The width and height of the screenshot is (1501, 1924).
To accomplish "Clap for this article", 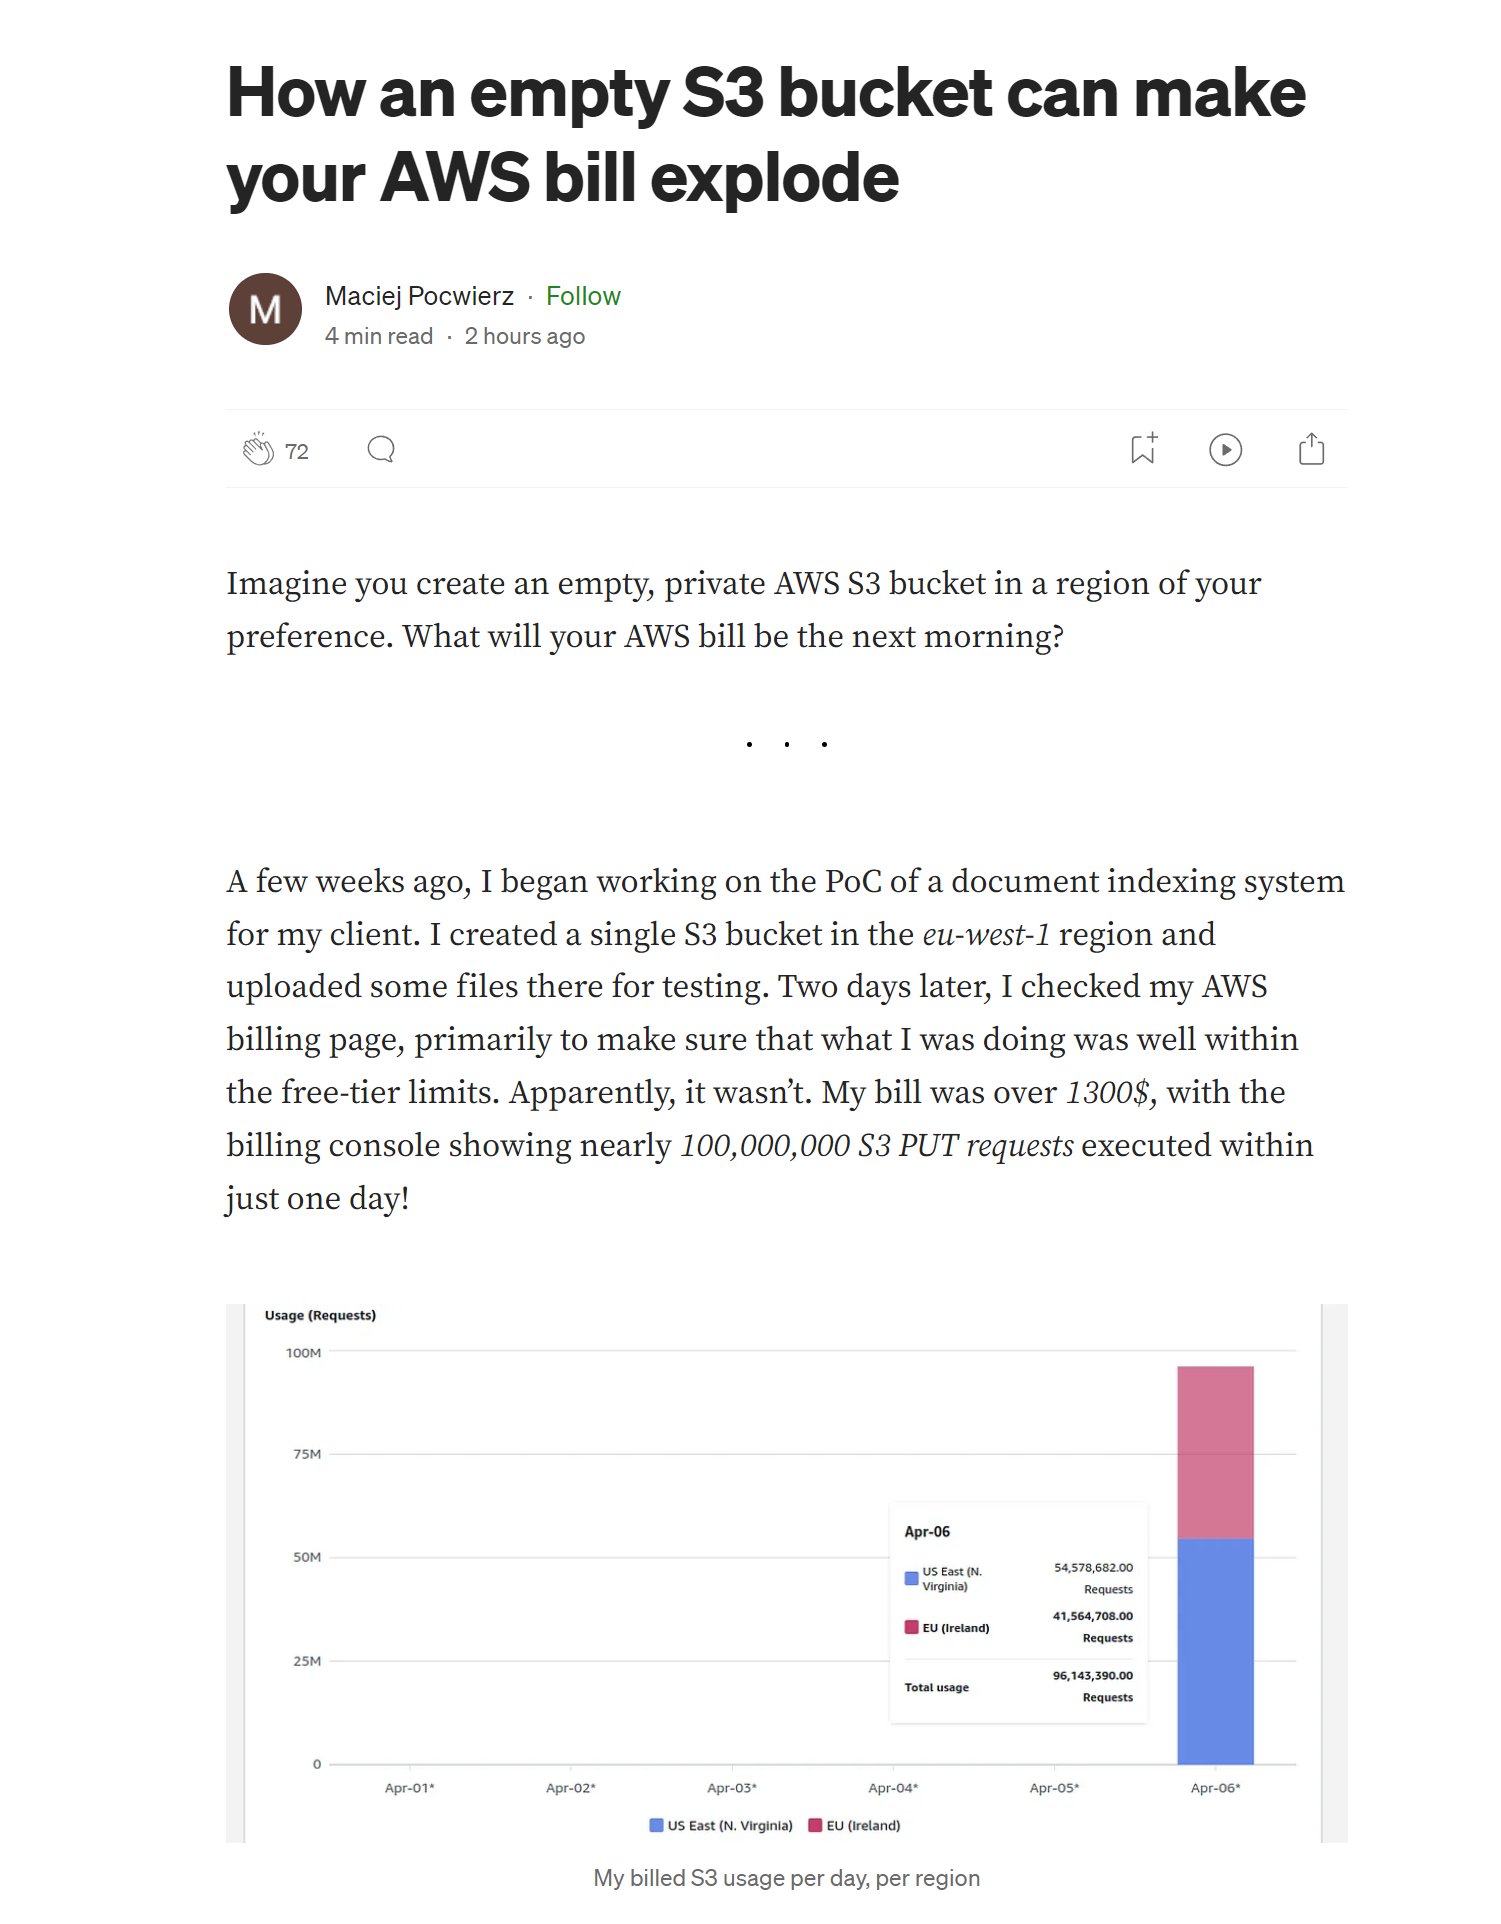I will coord(258,450).
